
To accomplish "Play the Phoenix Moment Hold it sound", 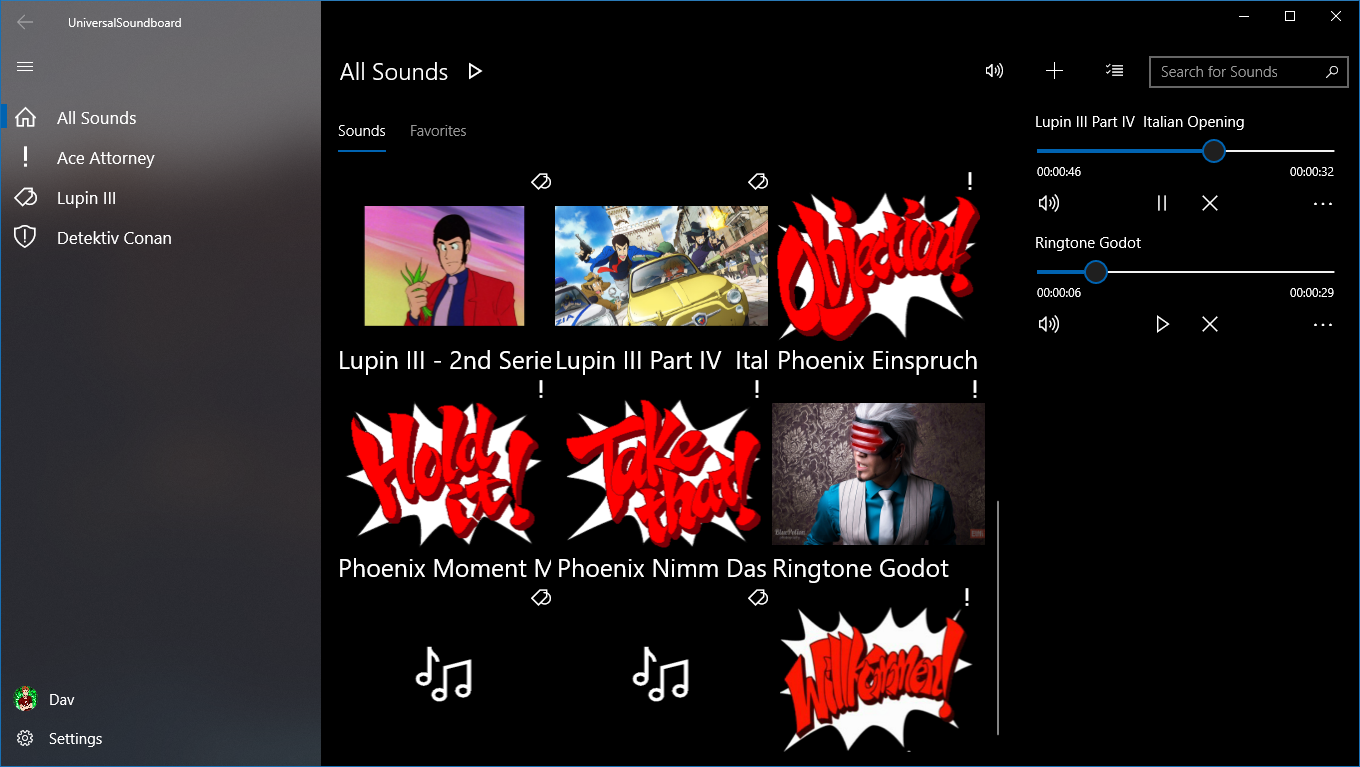I will coord(444,474).
